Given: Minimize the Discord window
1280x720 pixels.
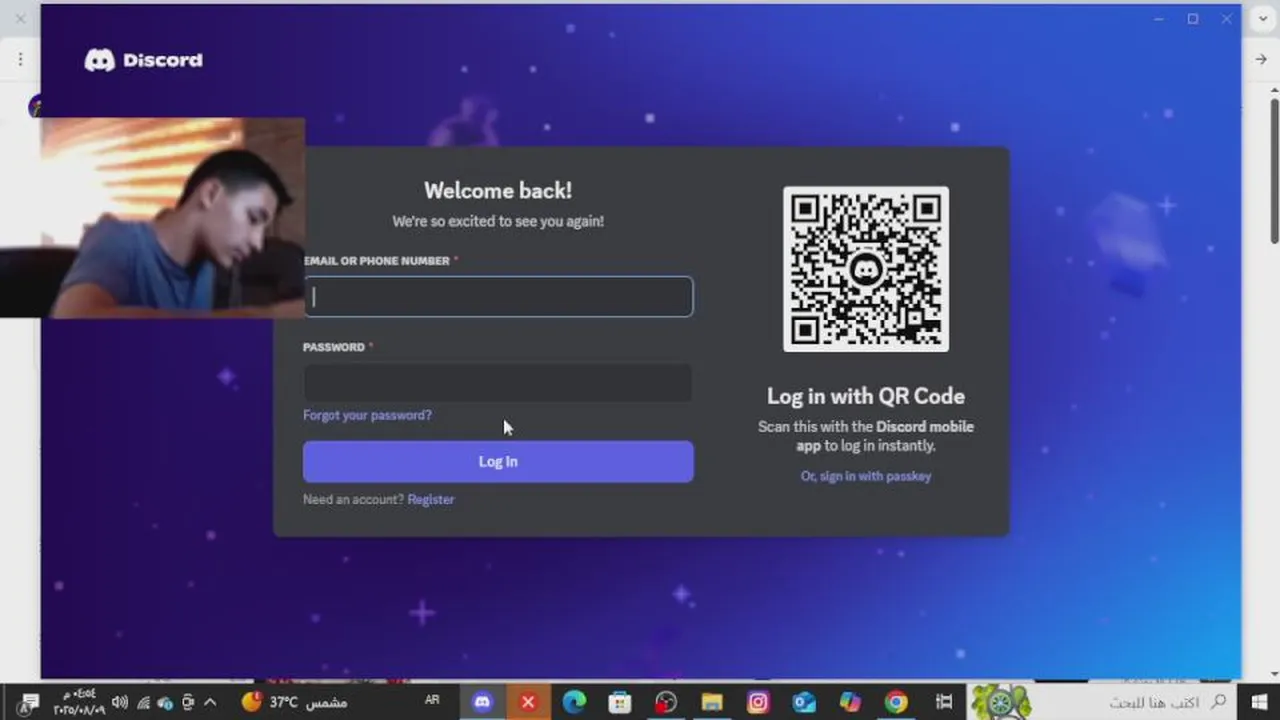Looking at the screenshot, I should click(x=1159, y=19).
